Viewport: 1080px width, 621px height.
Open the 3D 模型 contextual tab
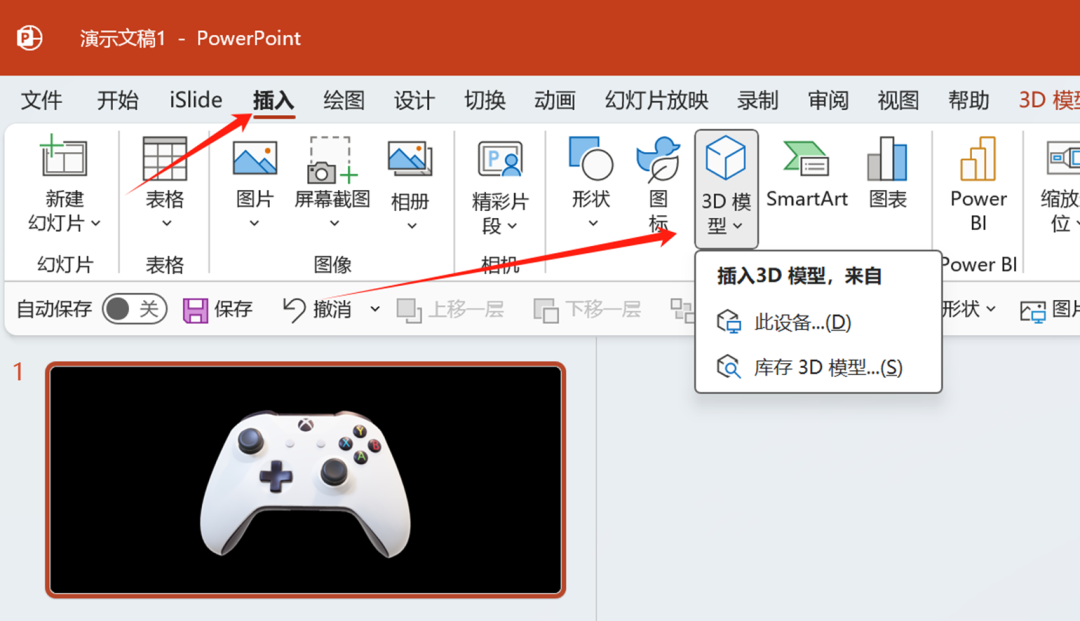click(x=1049, y=101)
